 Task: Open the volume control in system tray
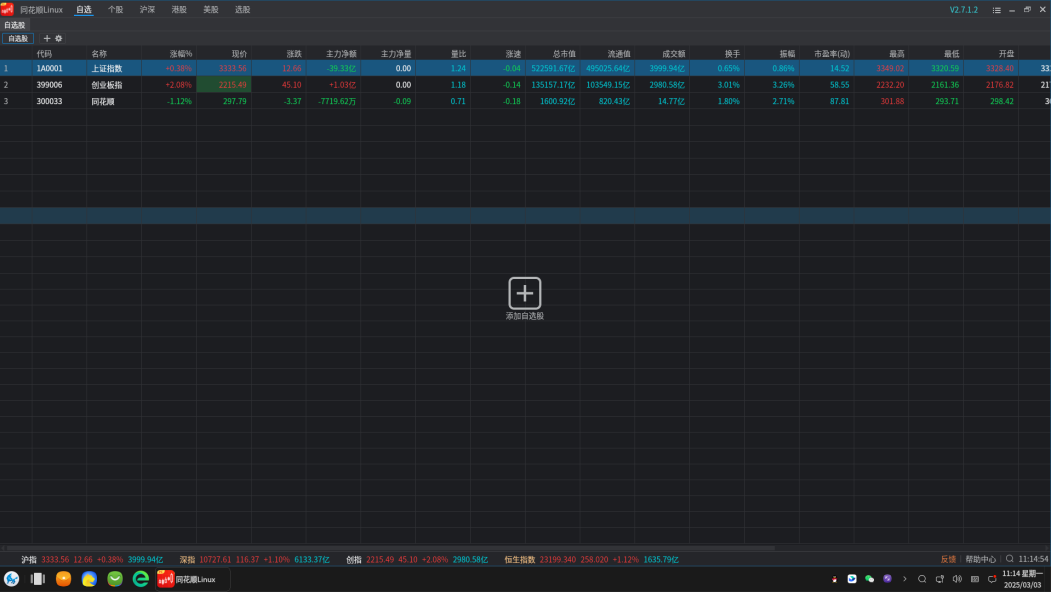point(957,579)
